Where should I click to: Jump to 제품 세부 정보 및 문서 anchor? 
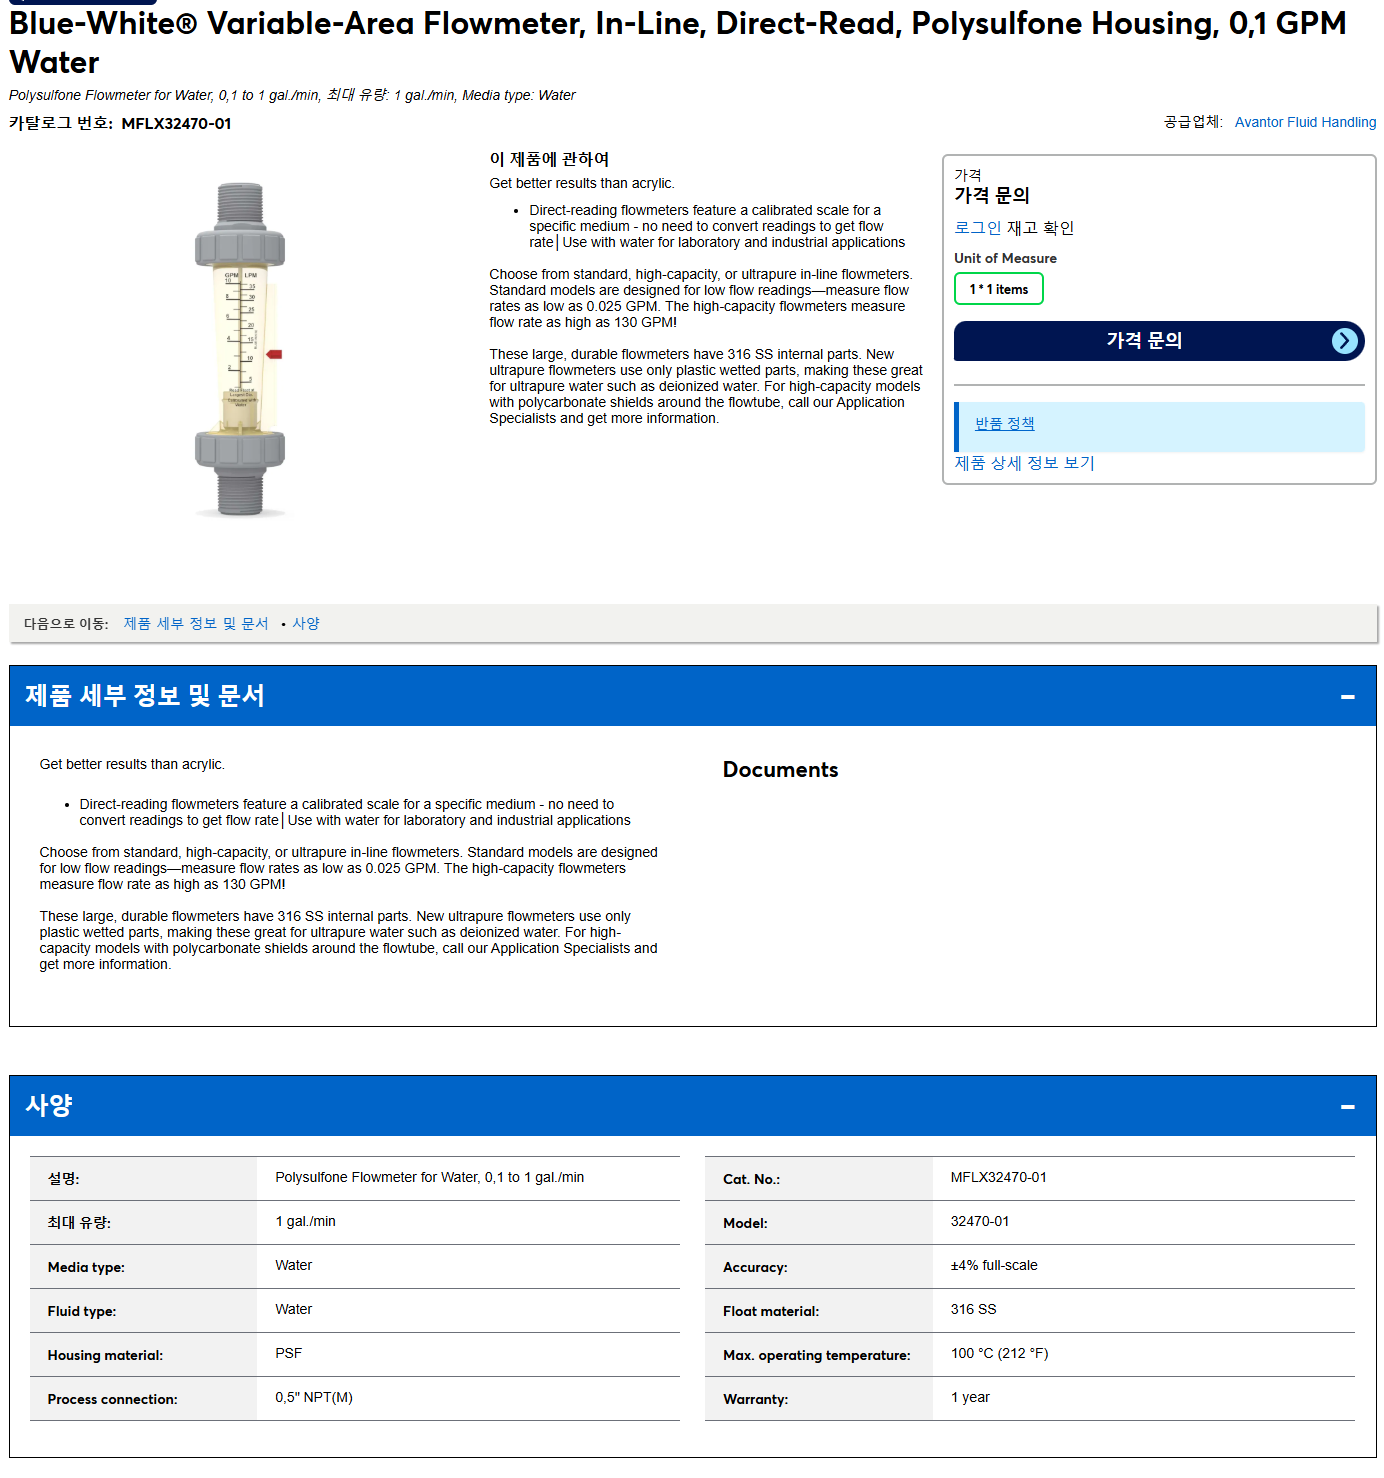[x=196, y=623]
